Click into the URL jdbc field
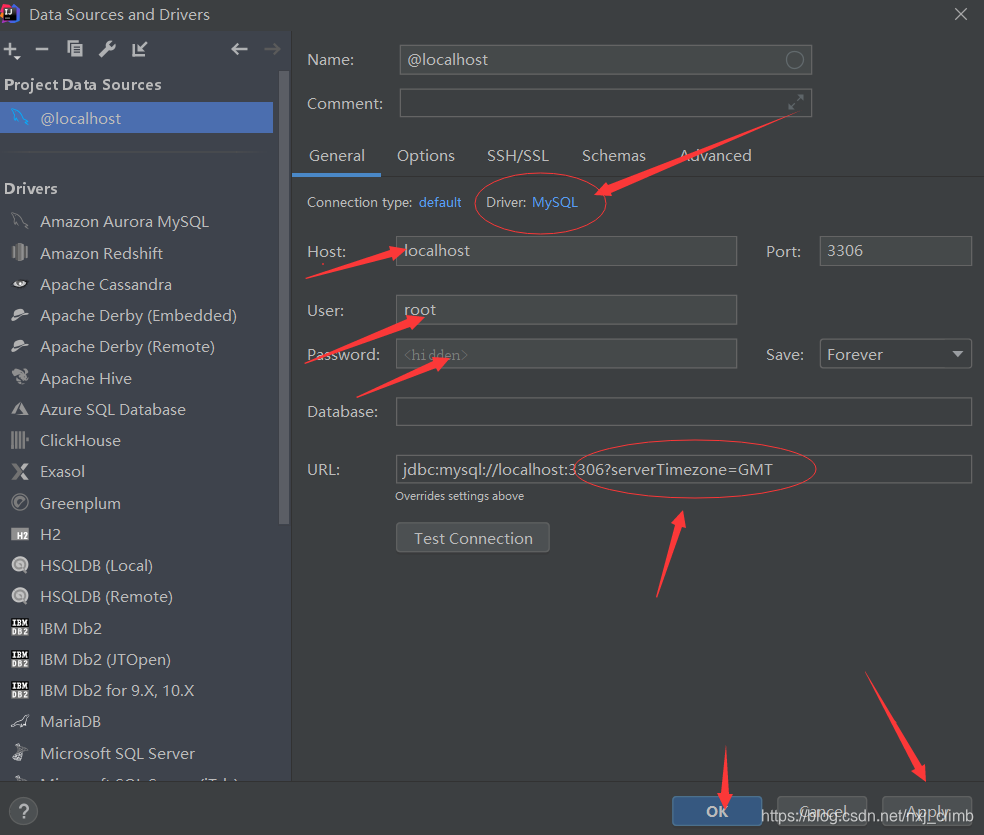984x835 pixels. (684, 469)
